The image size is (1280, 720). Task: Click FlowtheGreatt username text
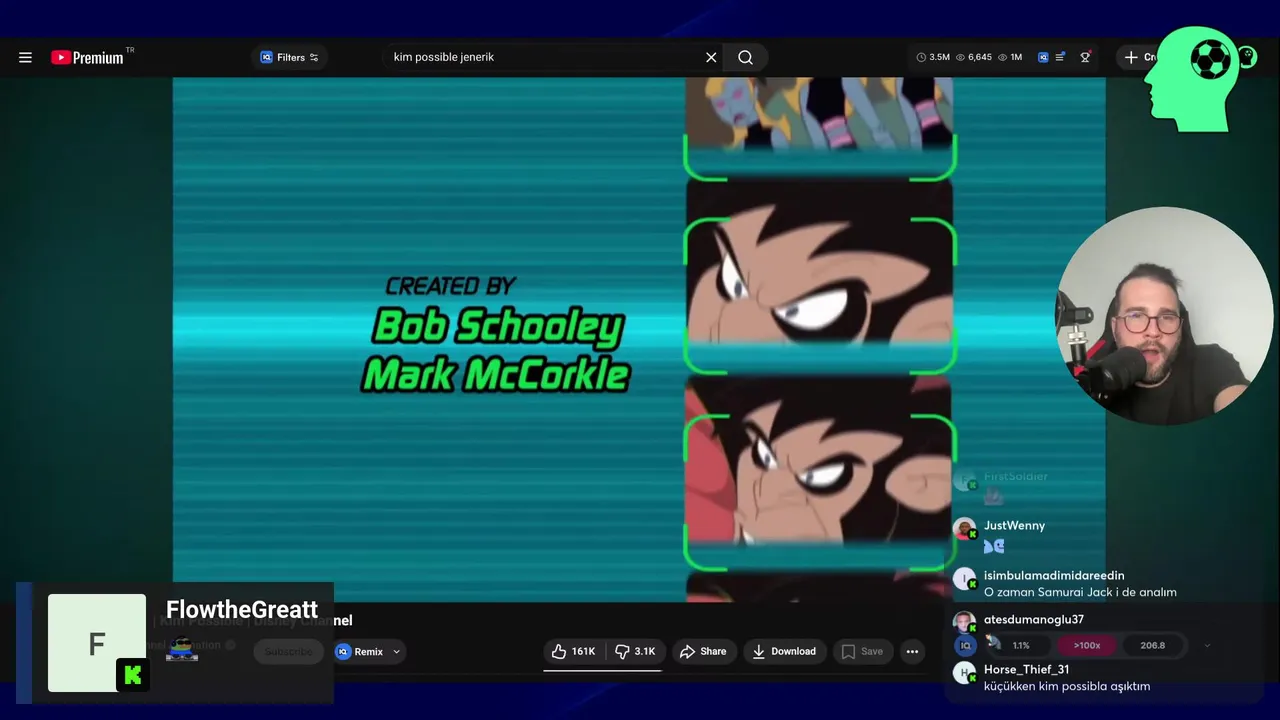241,609
